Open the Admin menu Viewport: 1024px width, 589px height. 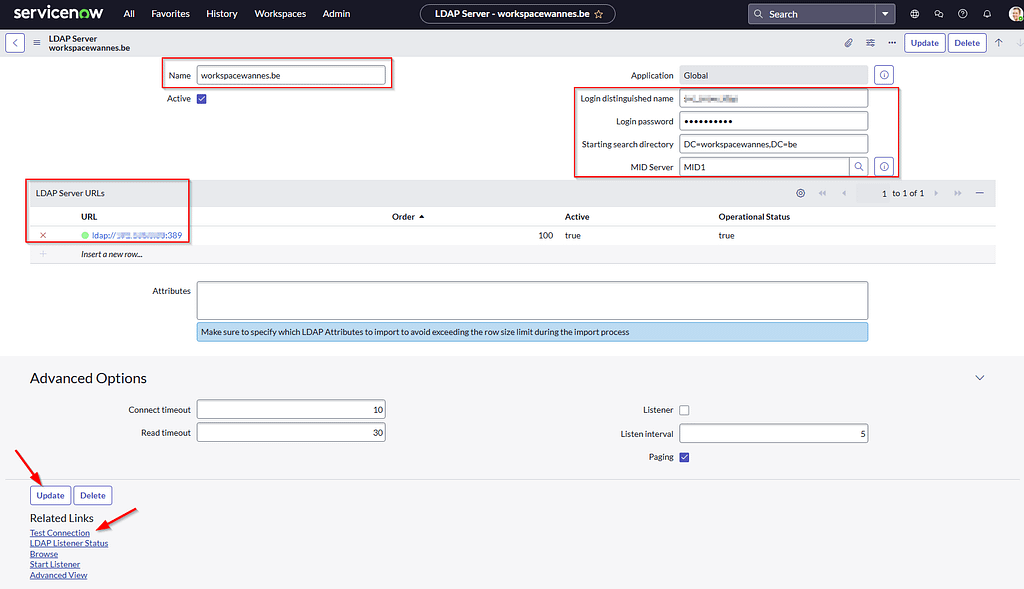coord(336,14)
